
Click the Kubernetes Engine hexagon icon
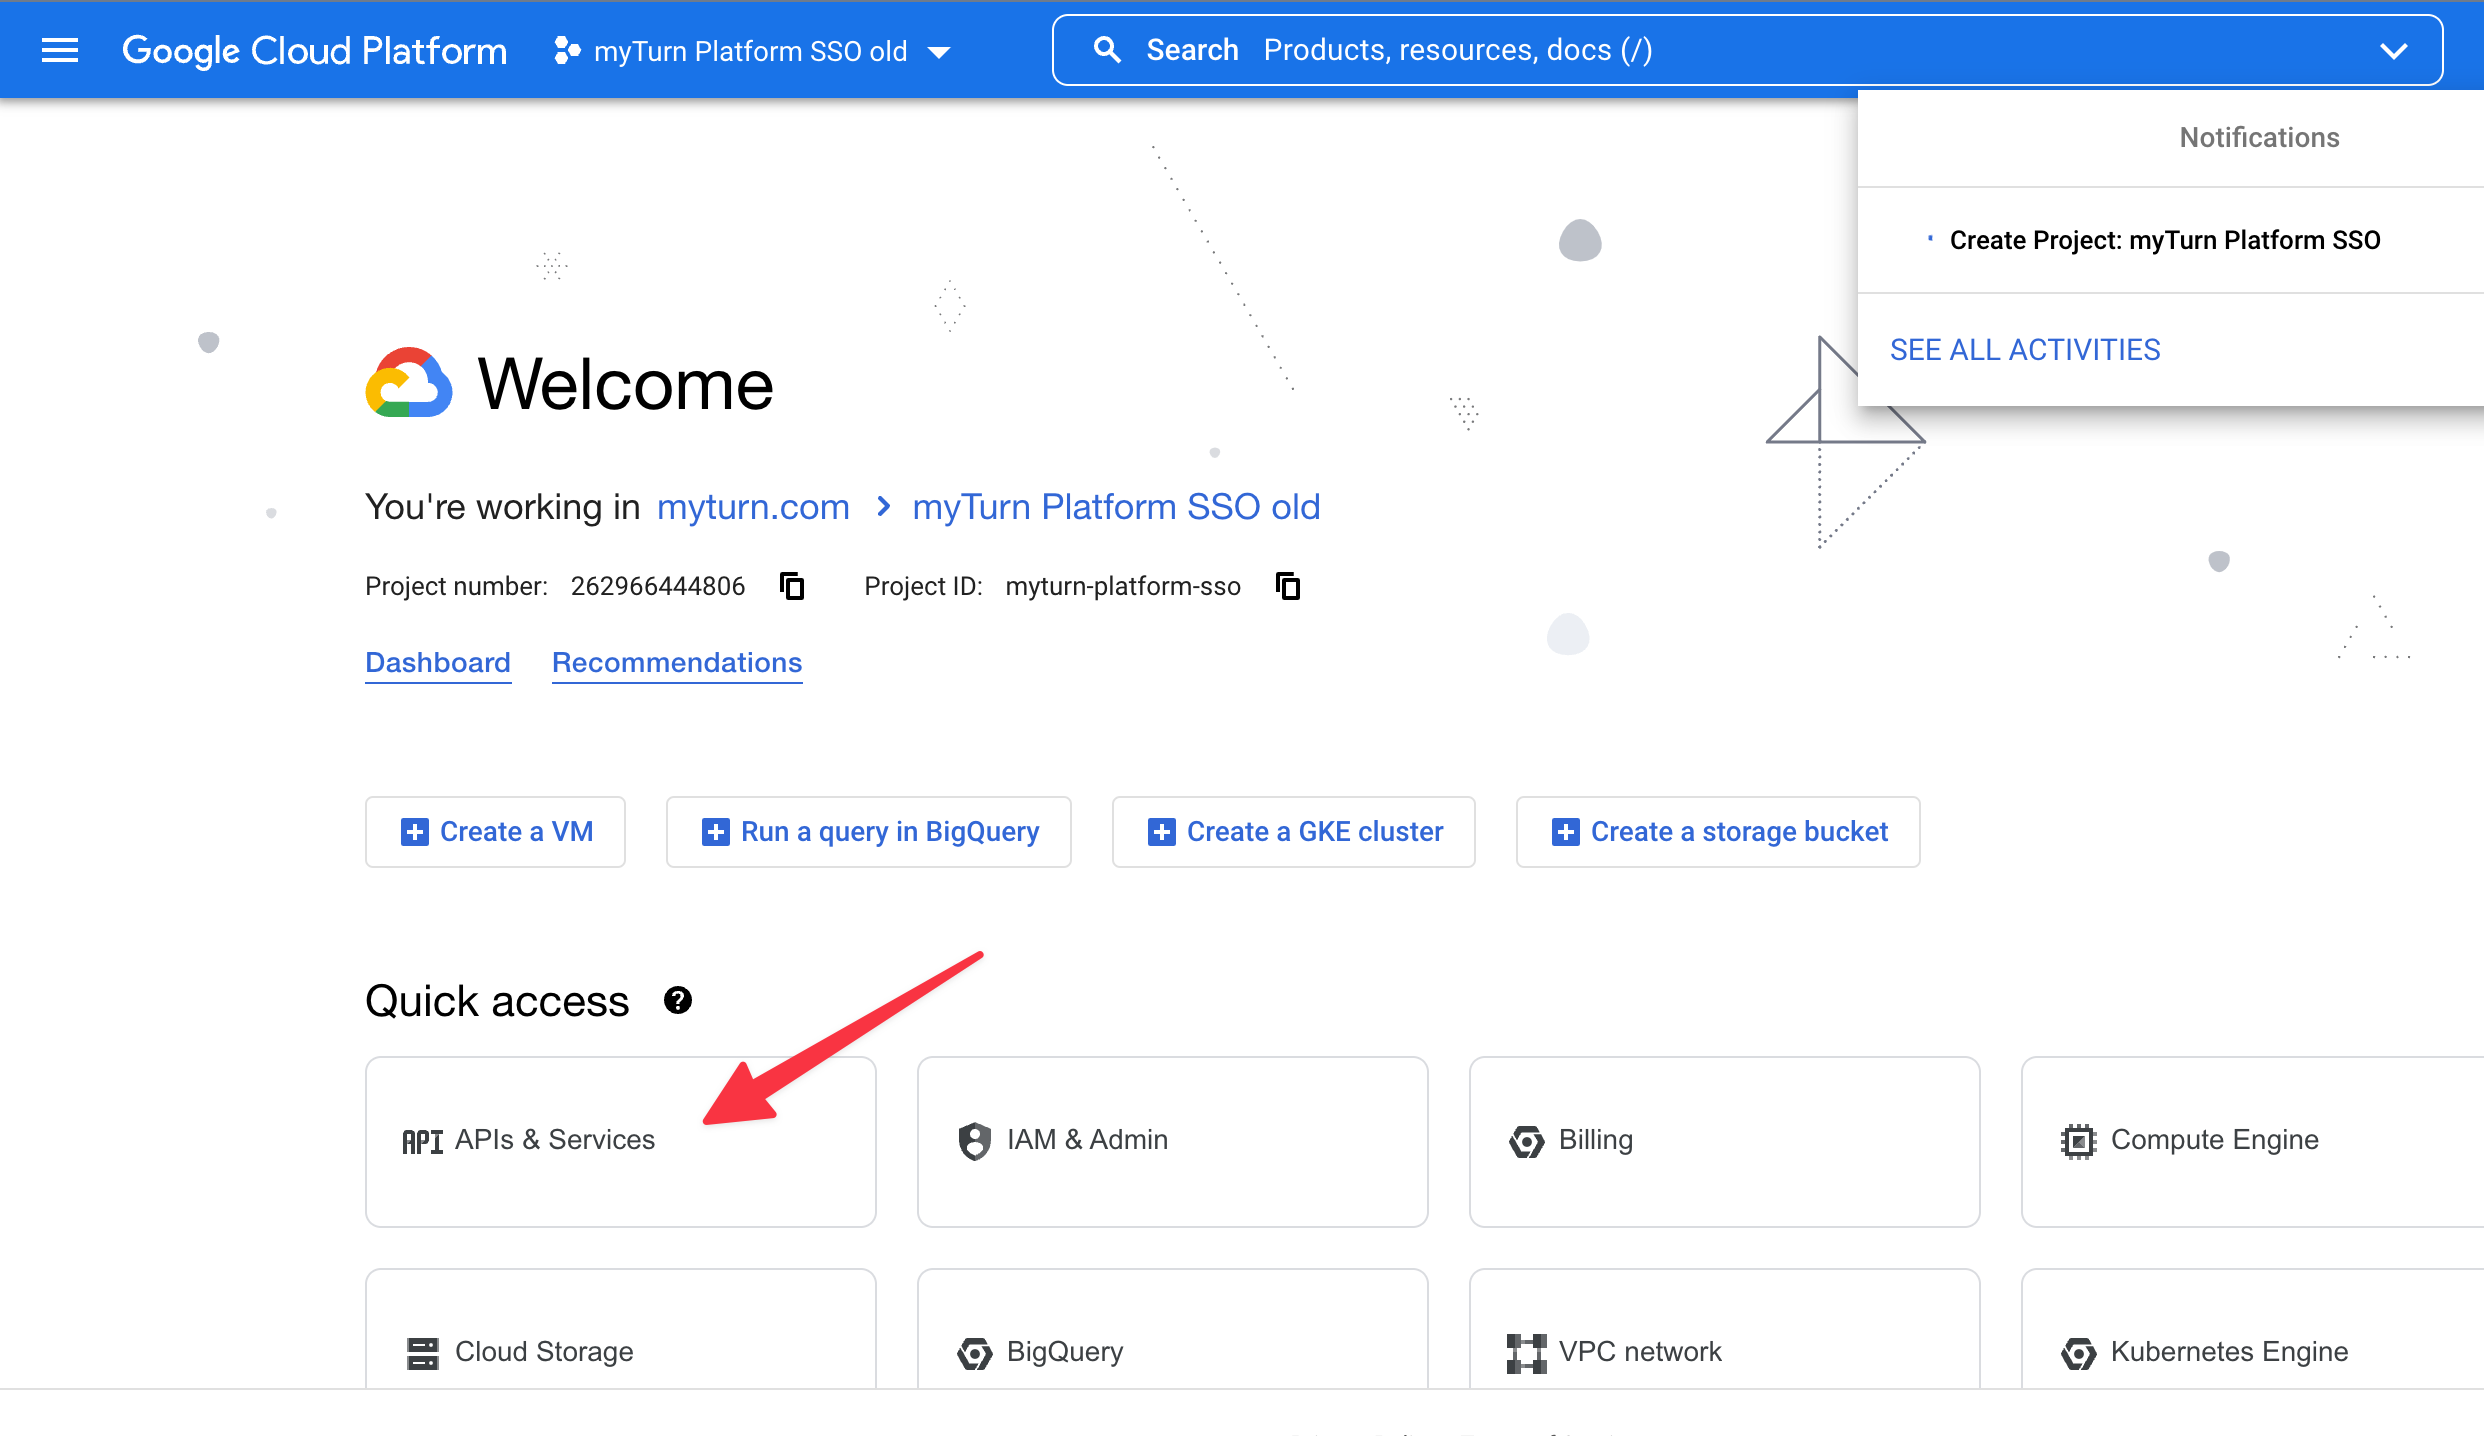[x=2078, y=1353]
